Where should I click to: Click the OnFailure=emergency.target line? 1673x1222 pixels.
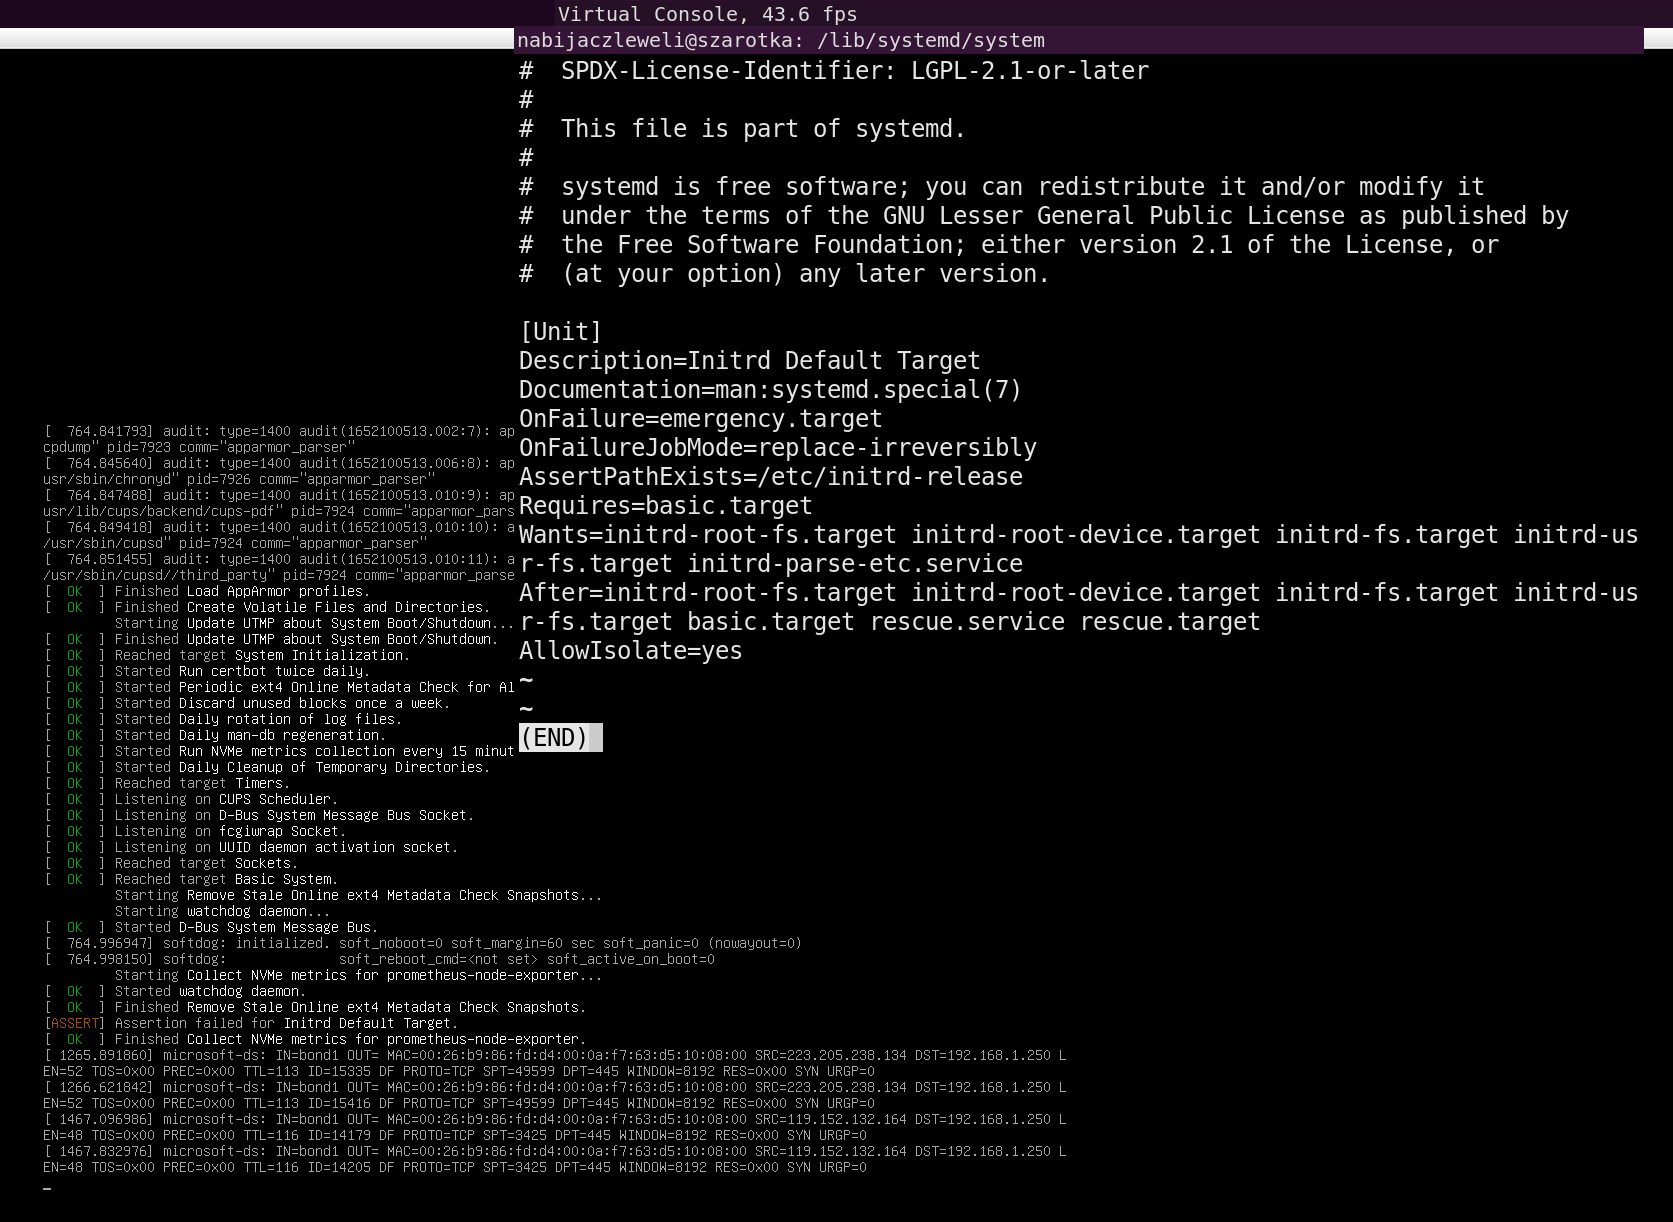[x=700, y=419]
